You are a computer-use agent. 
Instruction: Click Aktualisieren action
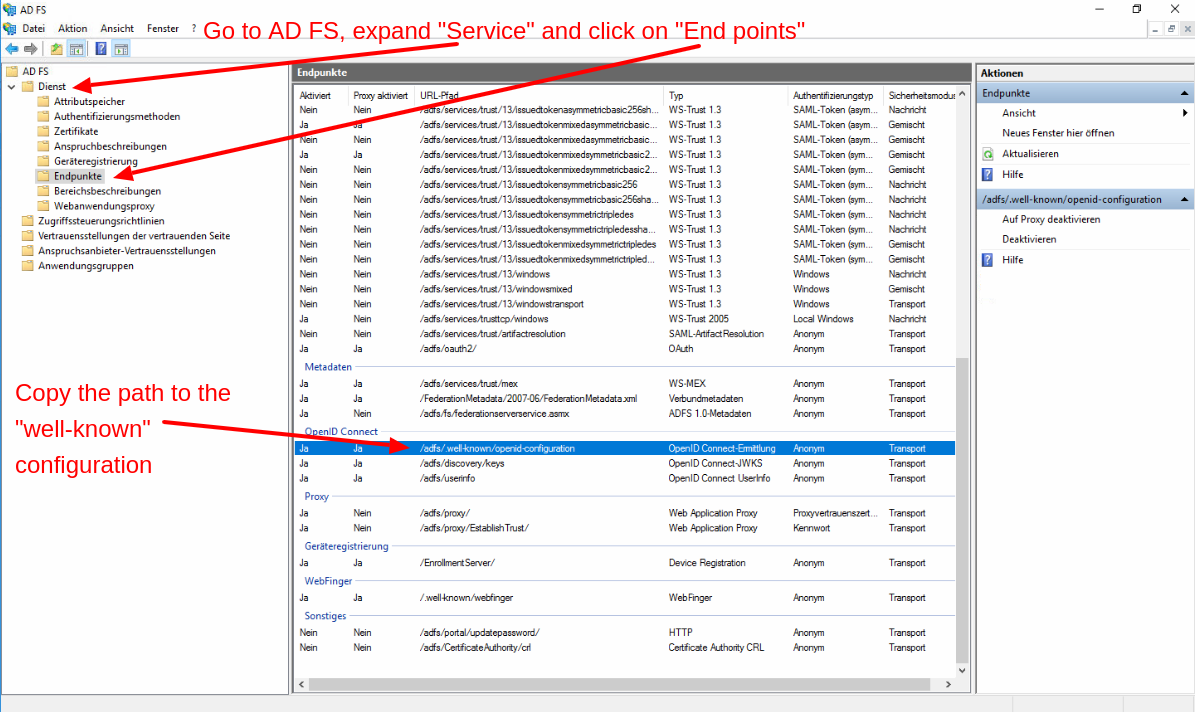coord(1030,153)
